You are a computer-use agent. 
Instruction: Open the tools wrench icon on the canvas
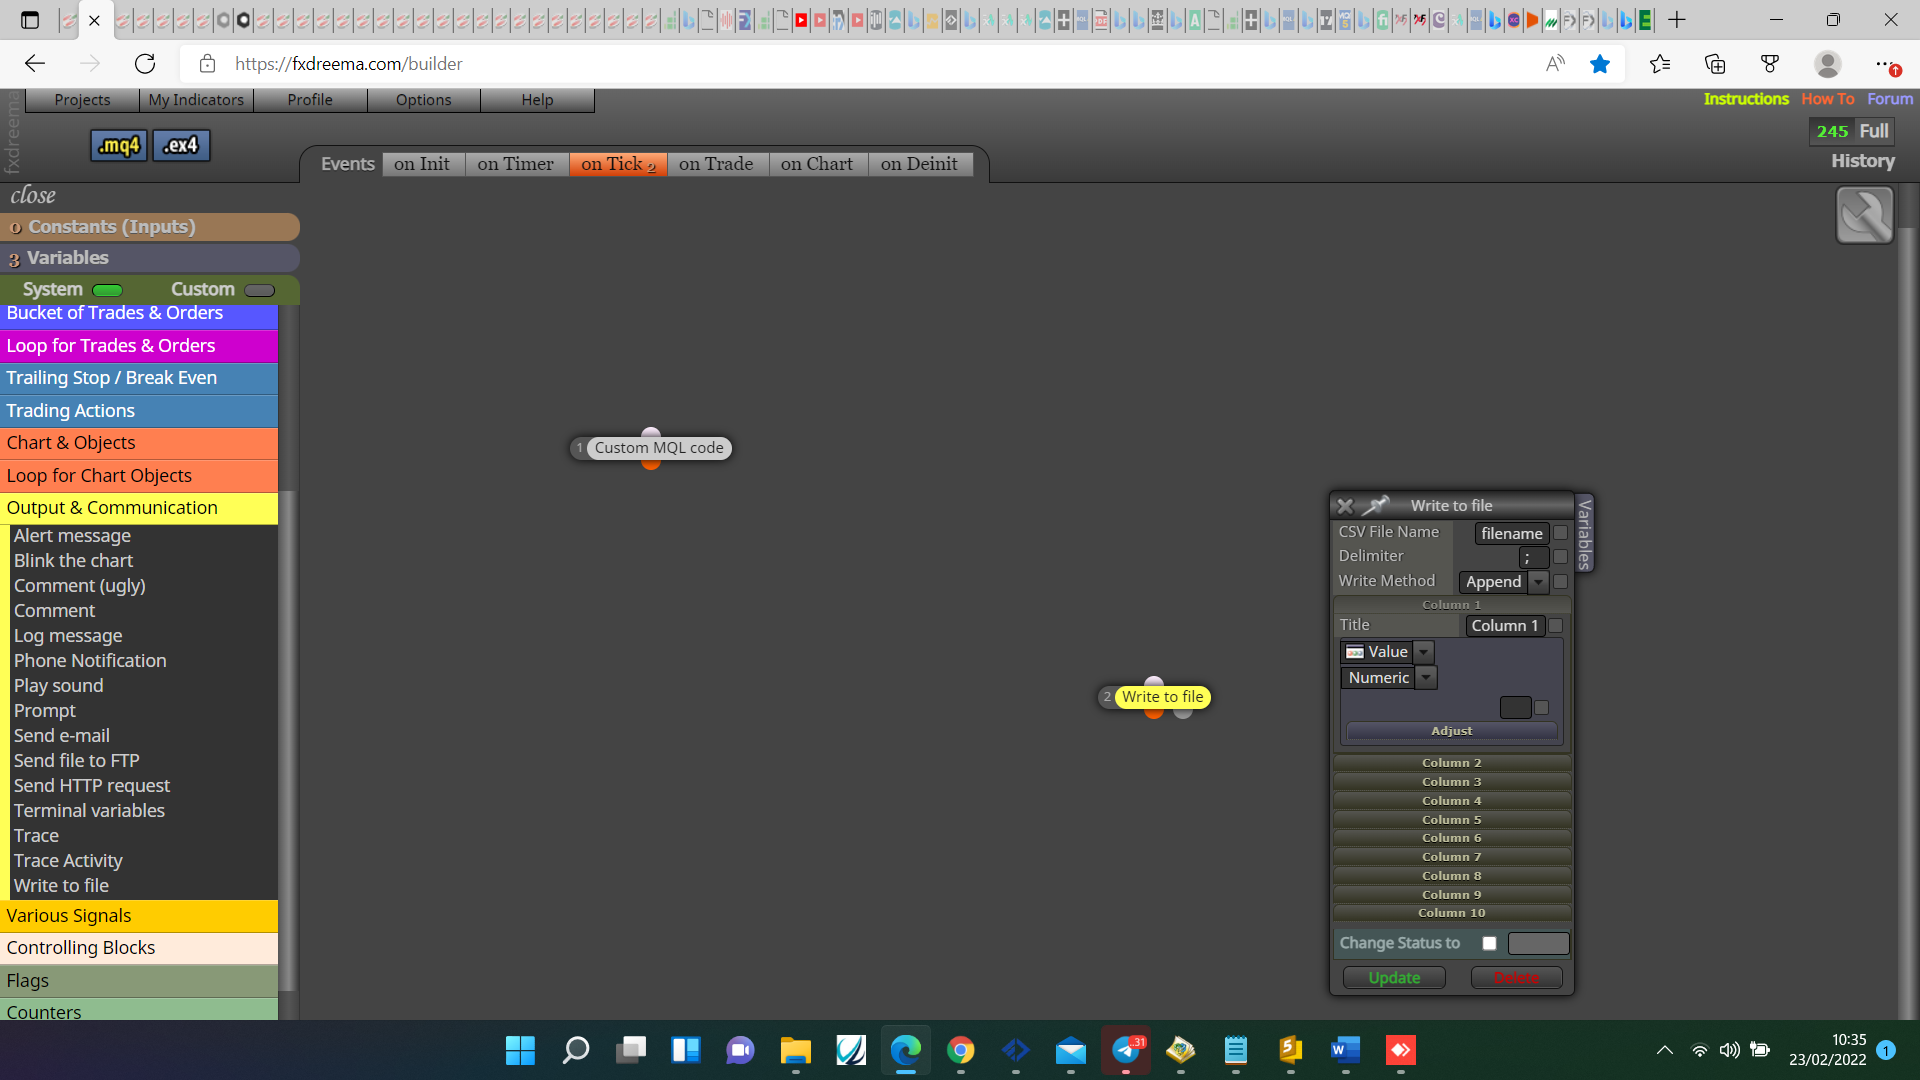click(x=1865, y=215)
